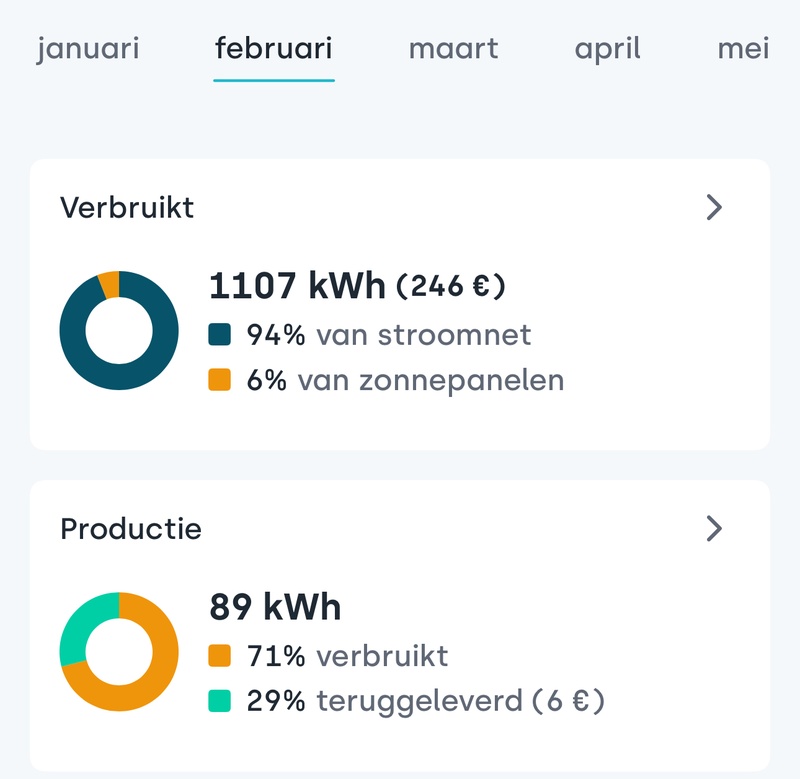The width and height of the screenshot is (800, 779).
Task: Select the februari month tab
Action: point(274,48)
